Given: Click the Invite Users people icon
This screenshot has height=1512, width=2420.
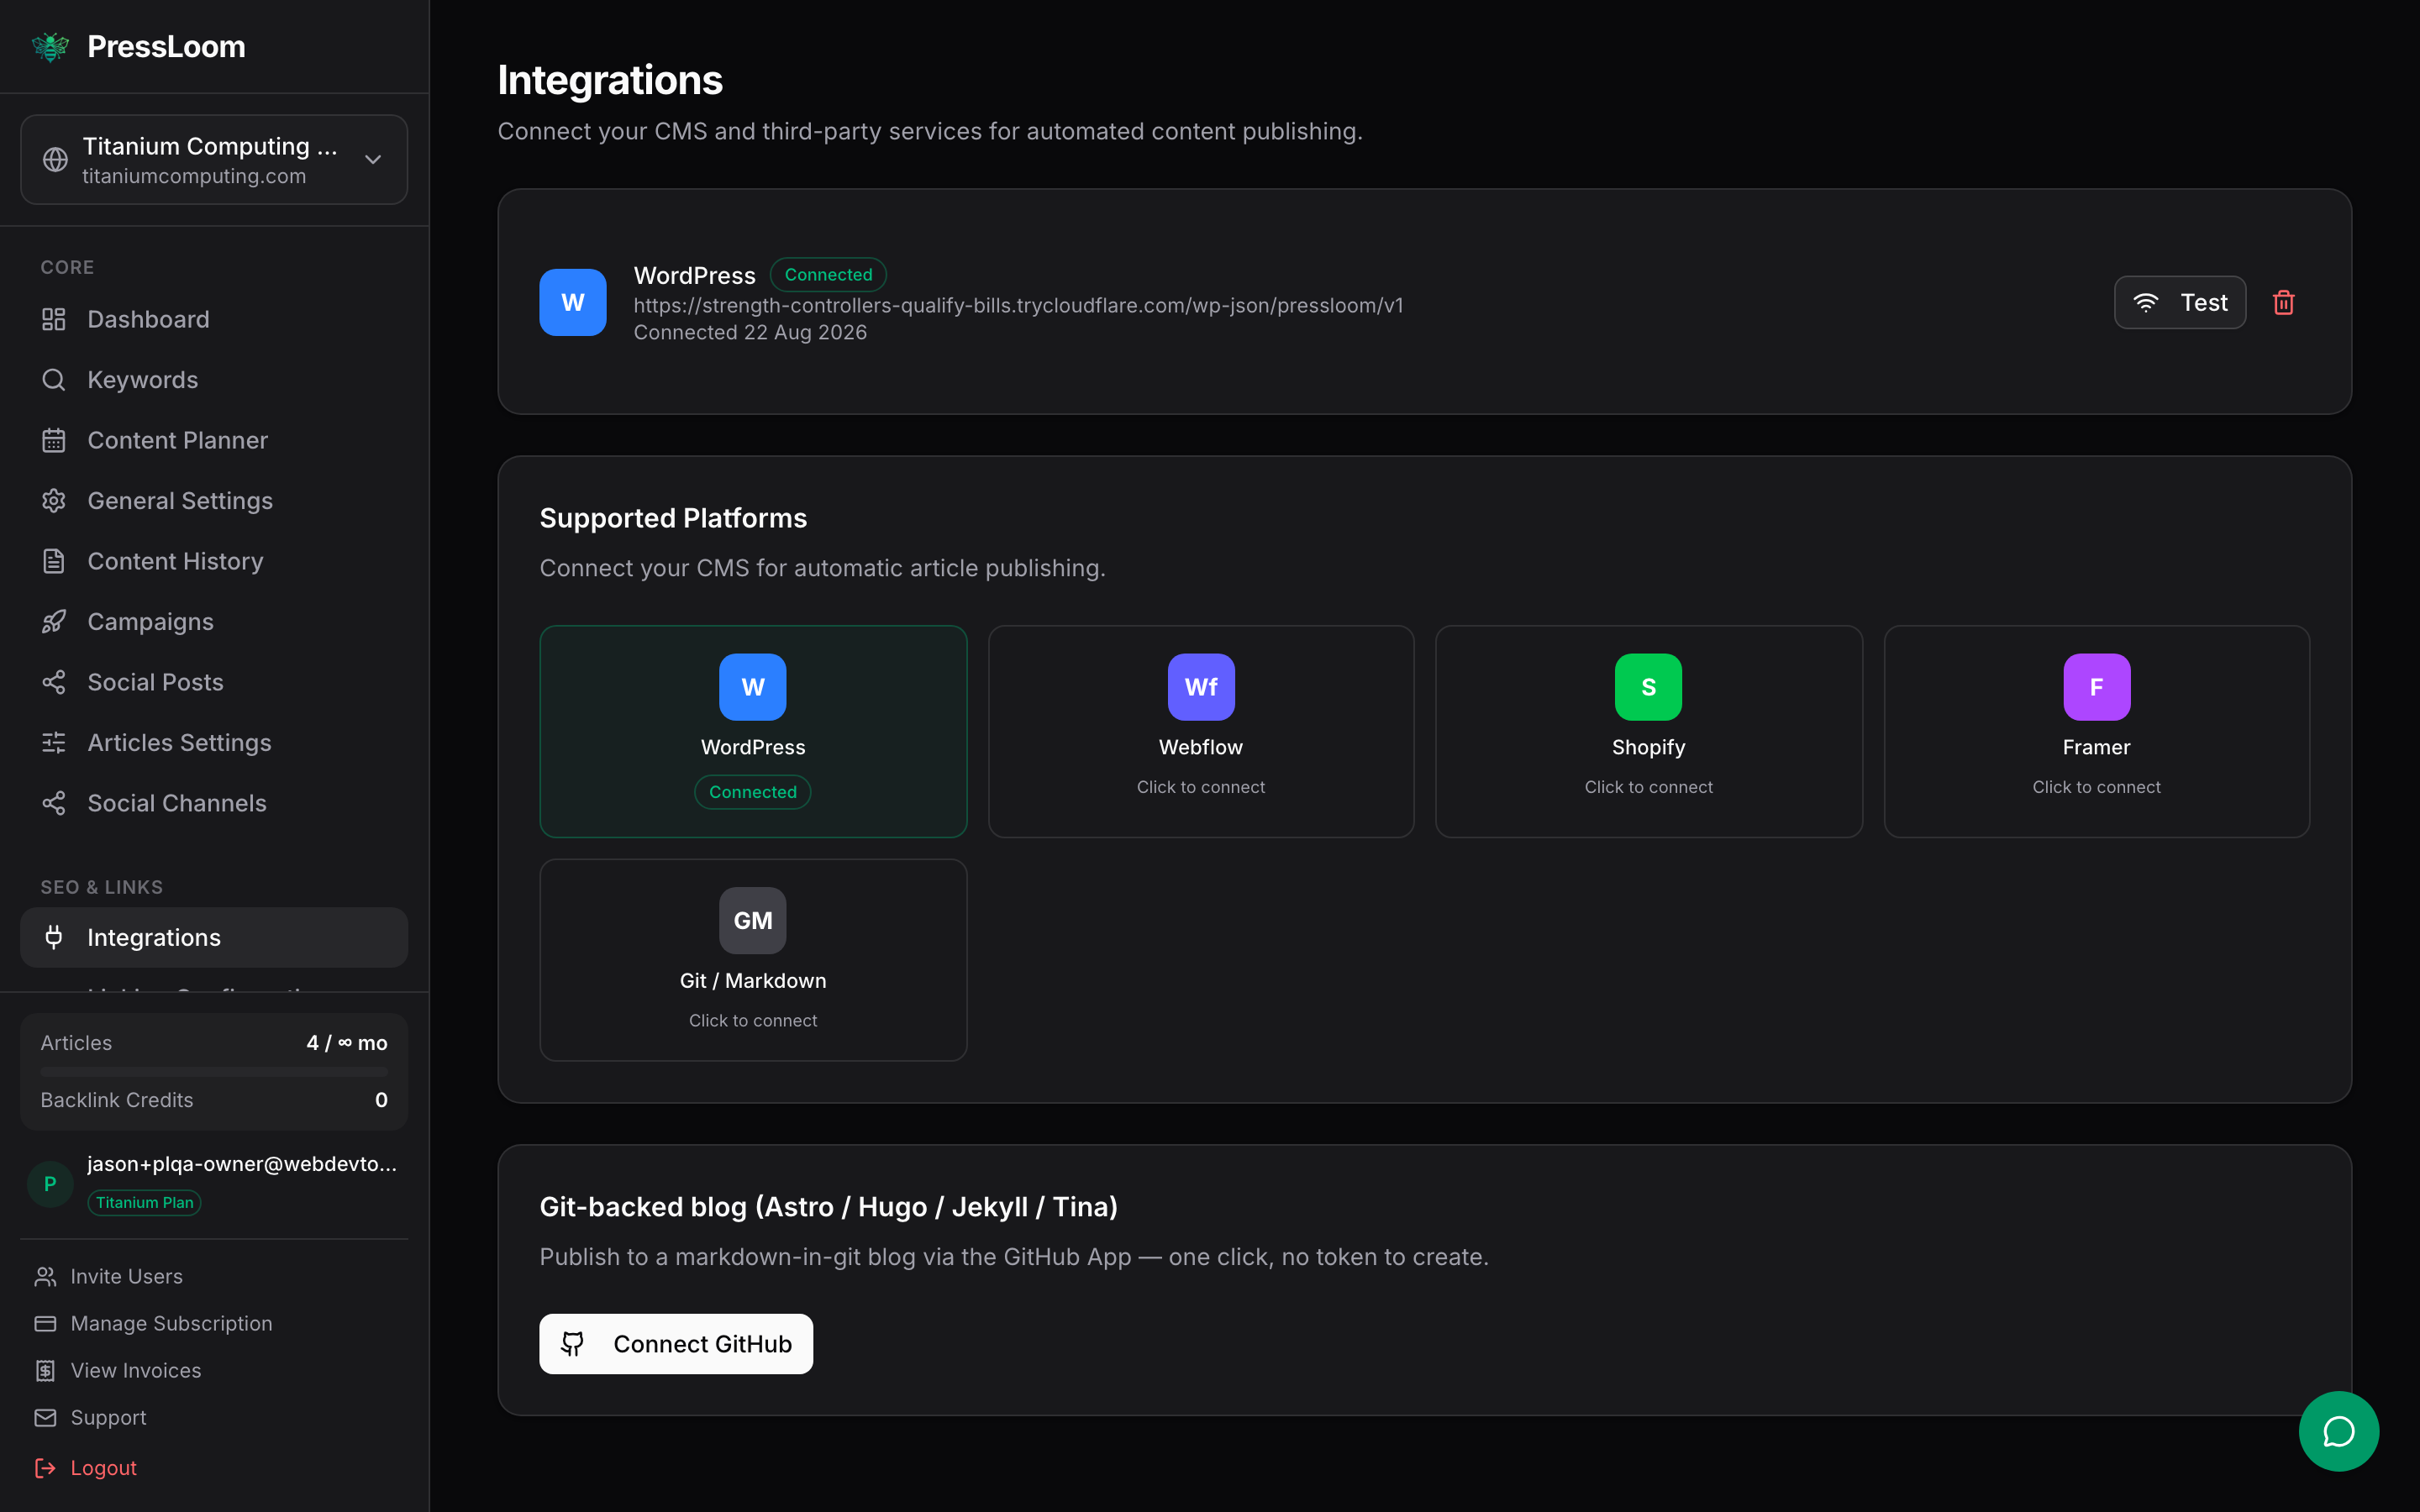Looking at the screenshot, I should pyautogui.click(x=45, y=1277).
